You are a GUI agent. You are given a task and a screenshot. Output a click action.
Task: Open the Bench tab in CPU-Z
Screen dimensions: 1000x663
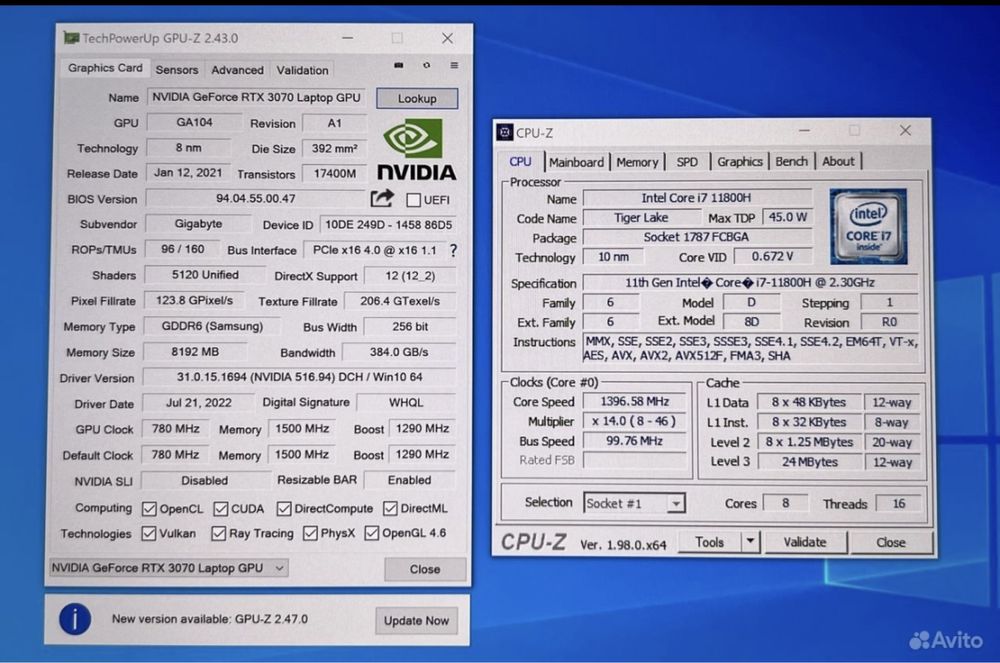click(791, 162)
